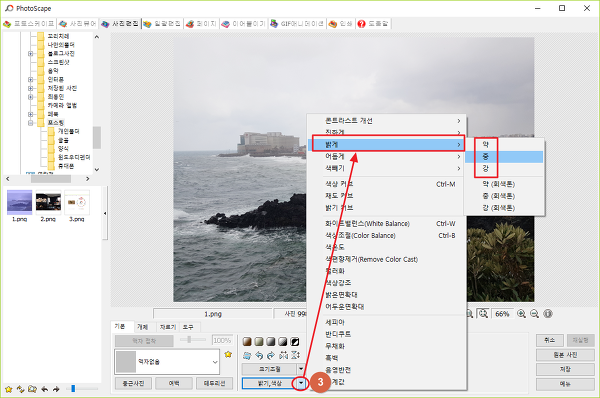
Task: Zoom in with the magnifier plus icon
Action: point(521,314)
